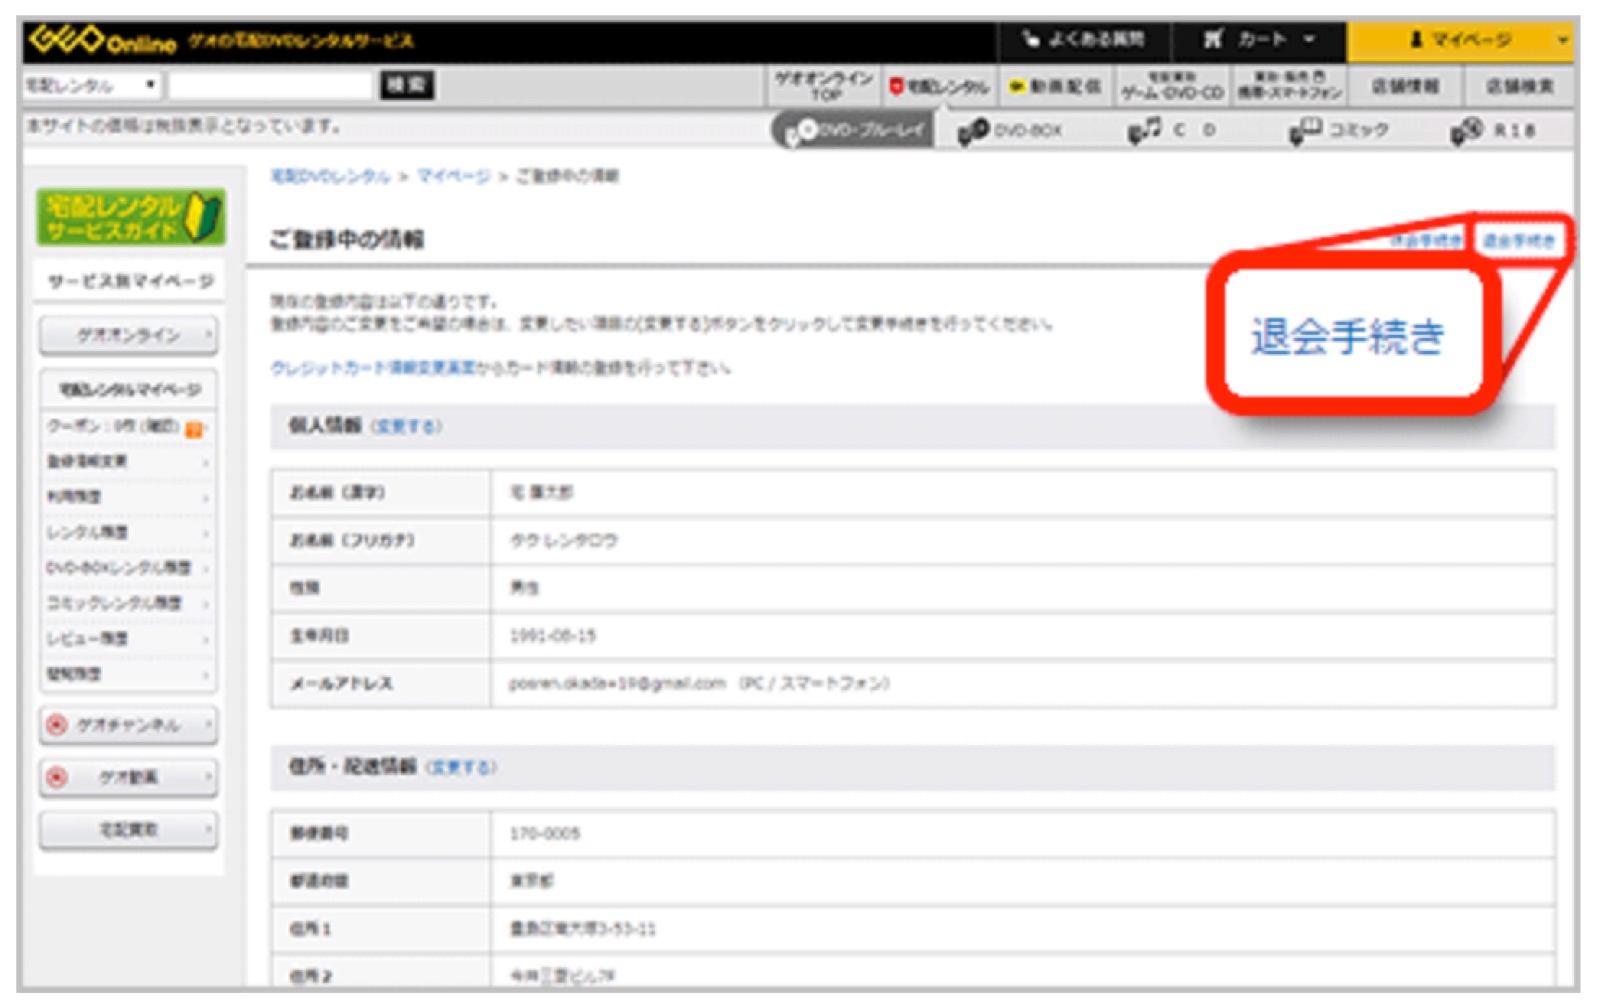Click the マイページ breadcrumb link
Screen dimensions: 1600x1006
tap(453, 176)
